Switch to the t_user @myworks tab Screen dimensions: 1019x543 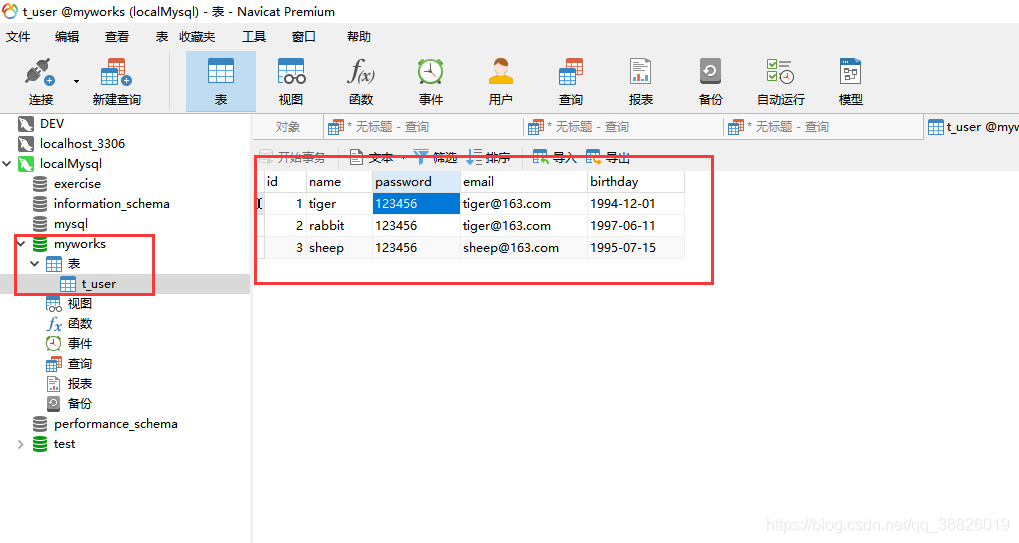click(x=973, y=127)
